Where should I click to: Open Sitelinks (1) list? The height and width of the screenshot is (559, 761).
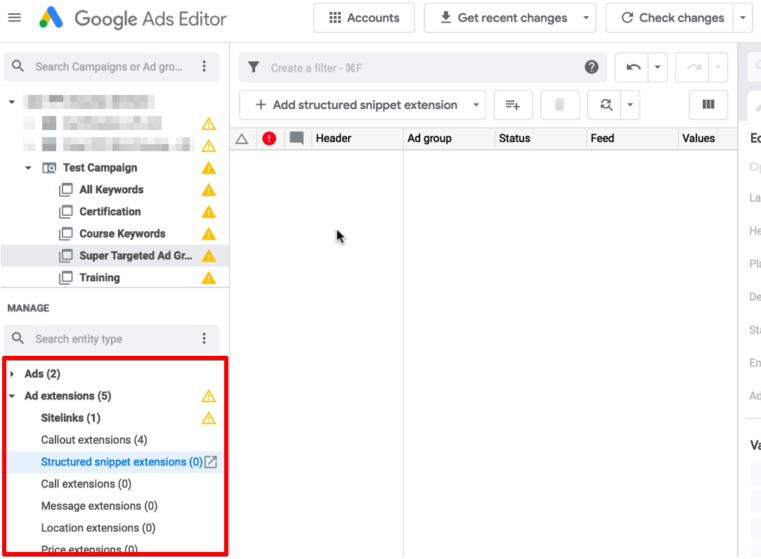[71, 418]
